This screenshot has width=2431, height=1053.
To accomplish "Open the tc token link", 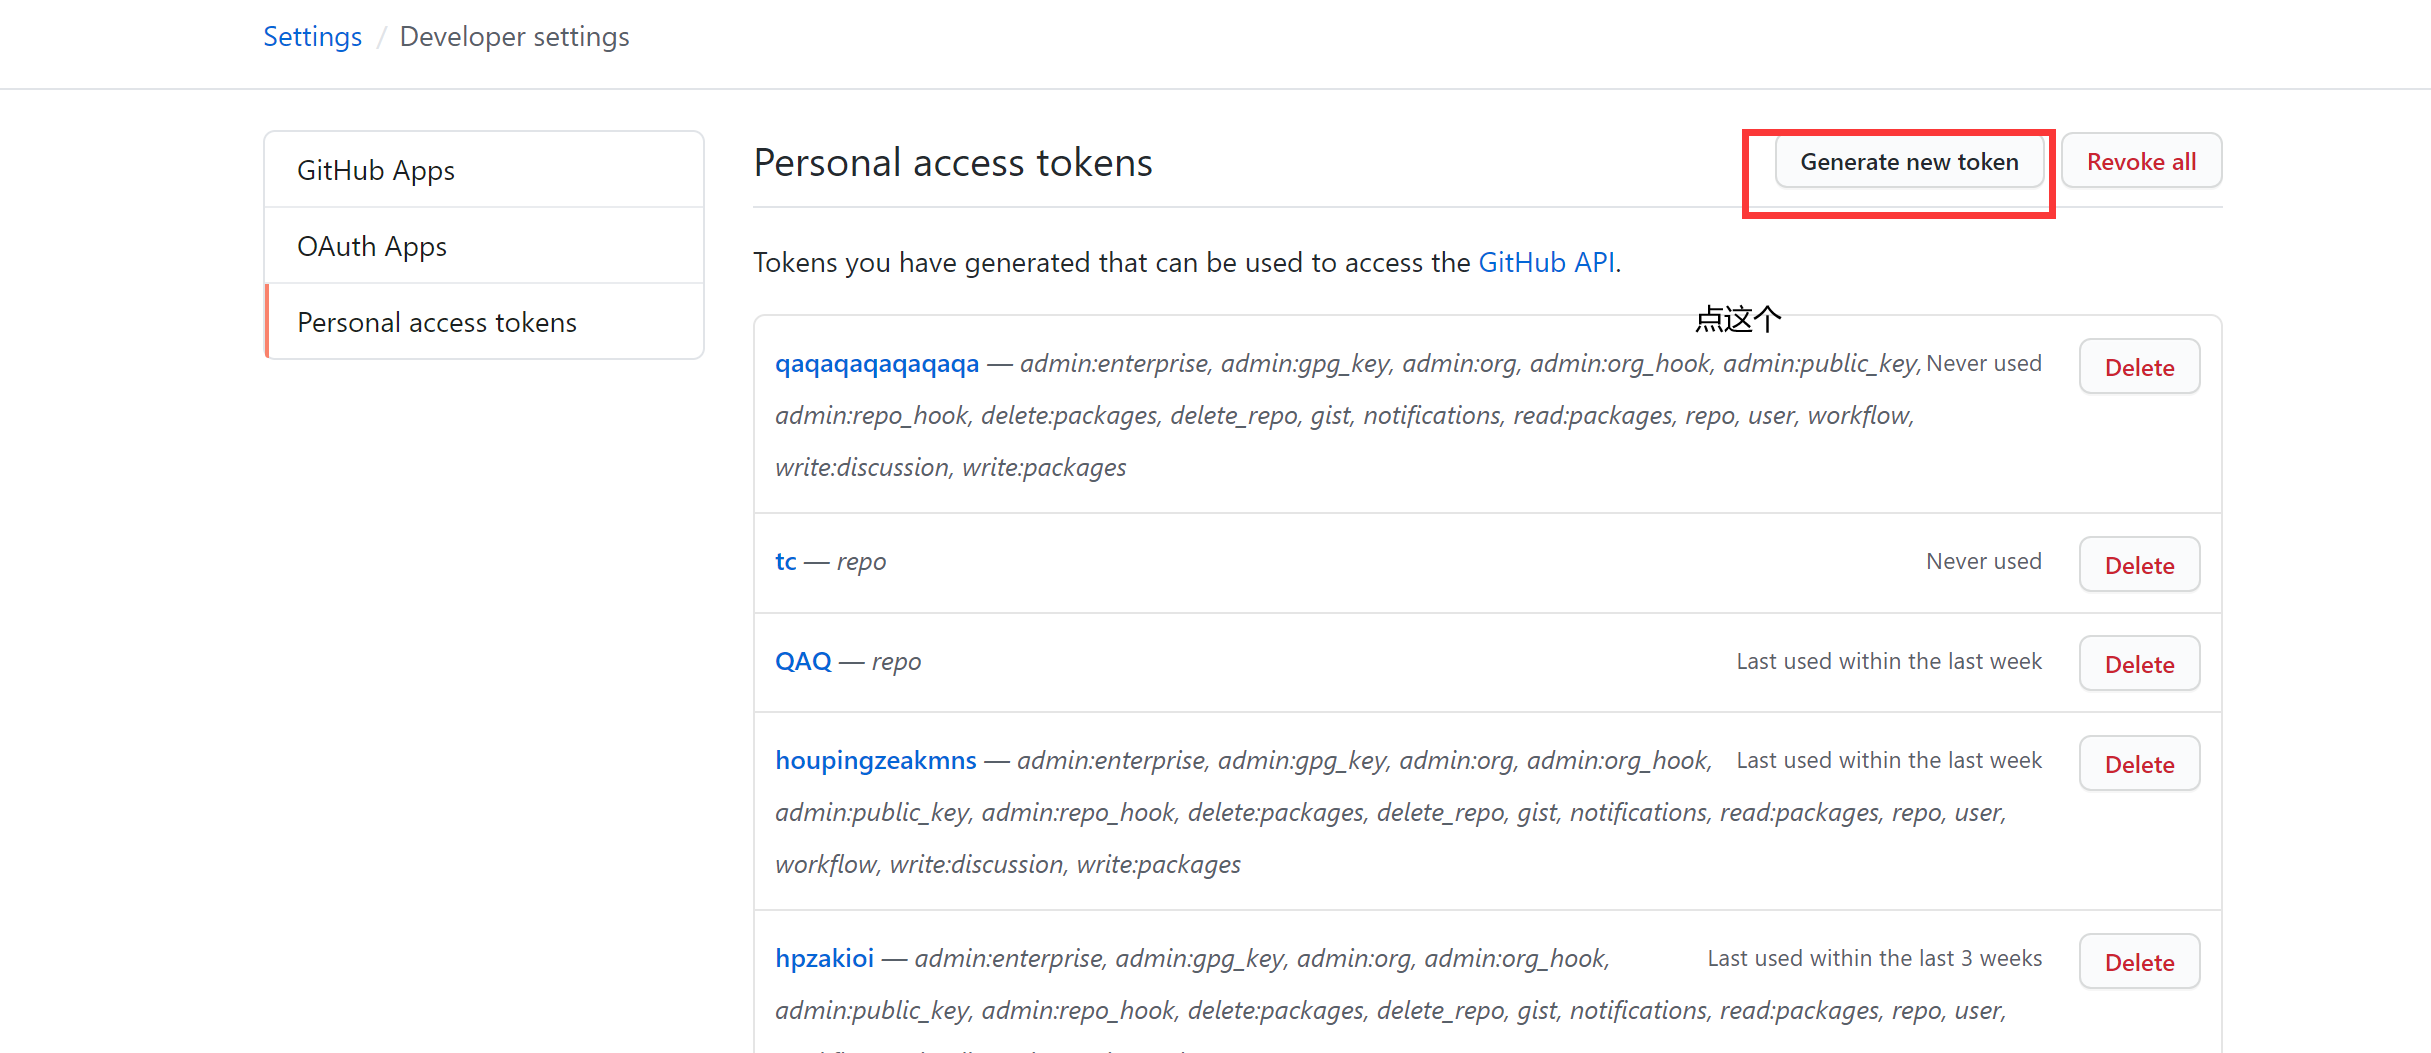I will point(786,561).
